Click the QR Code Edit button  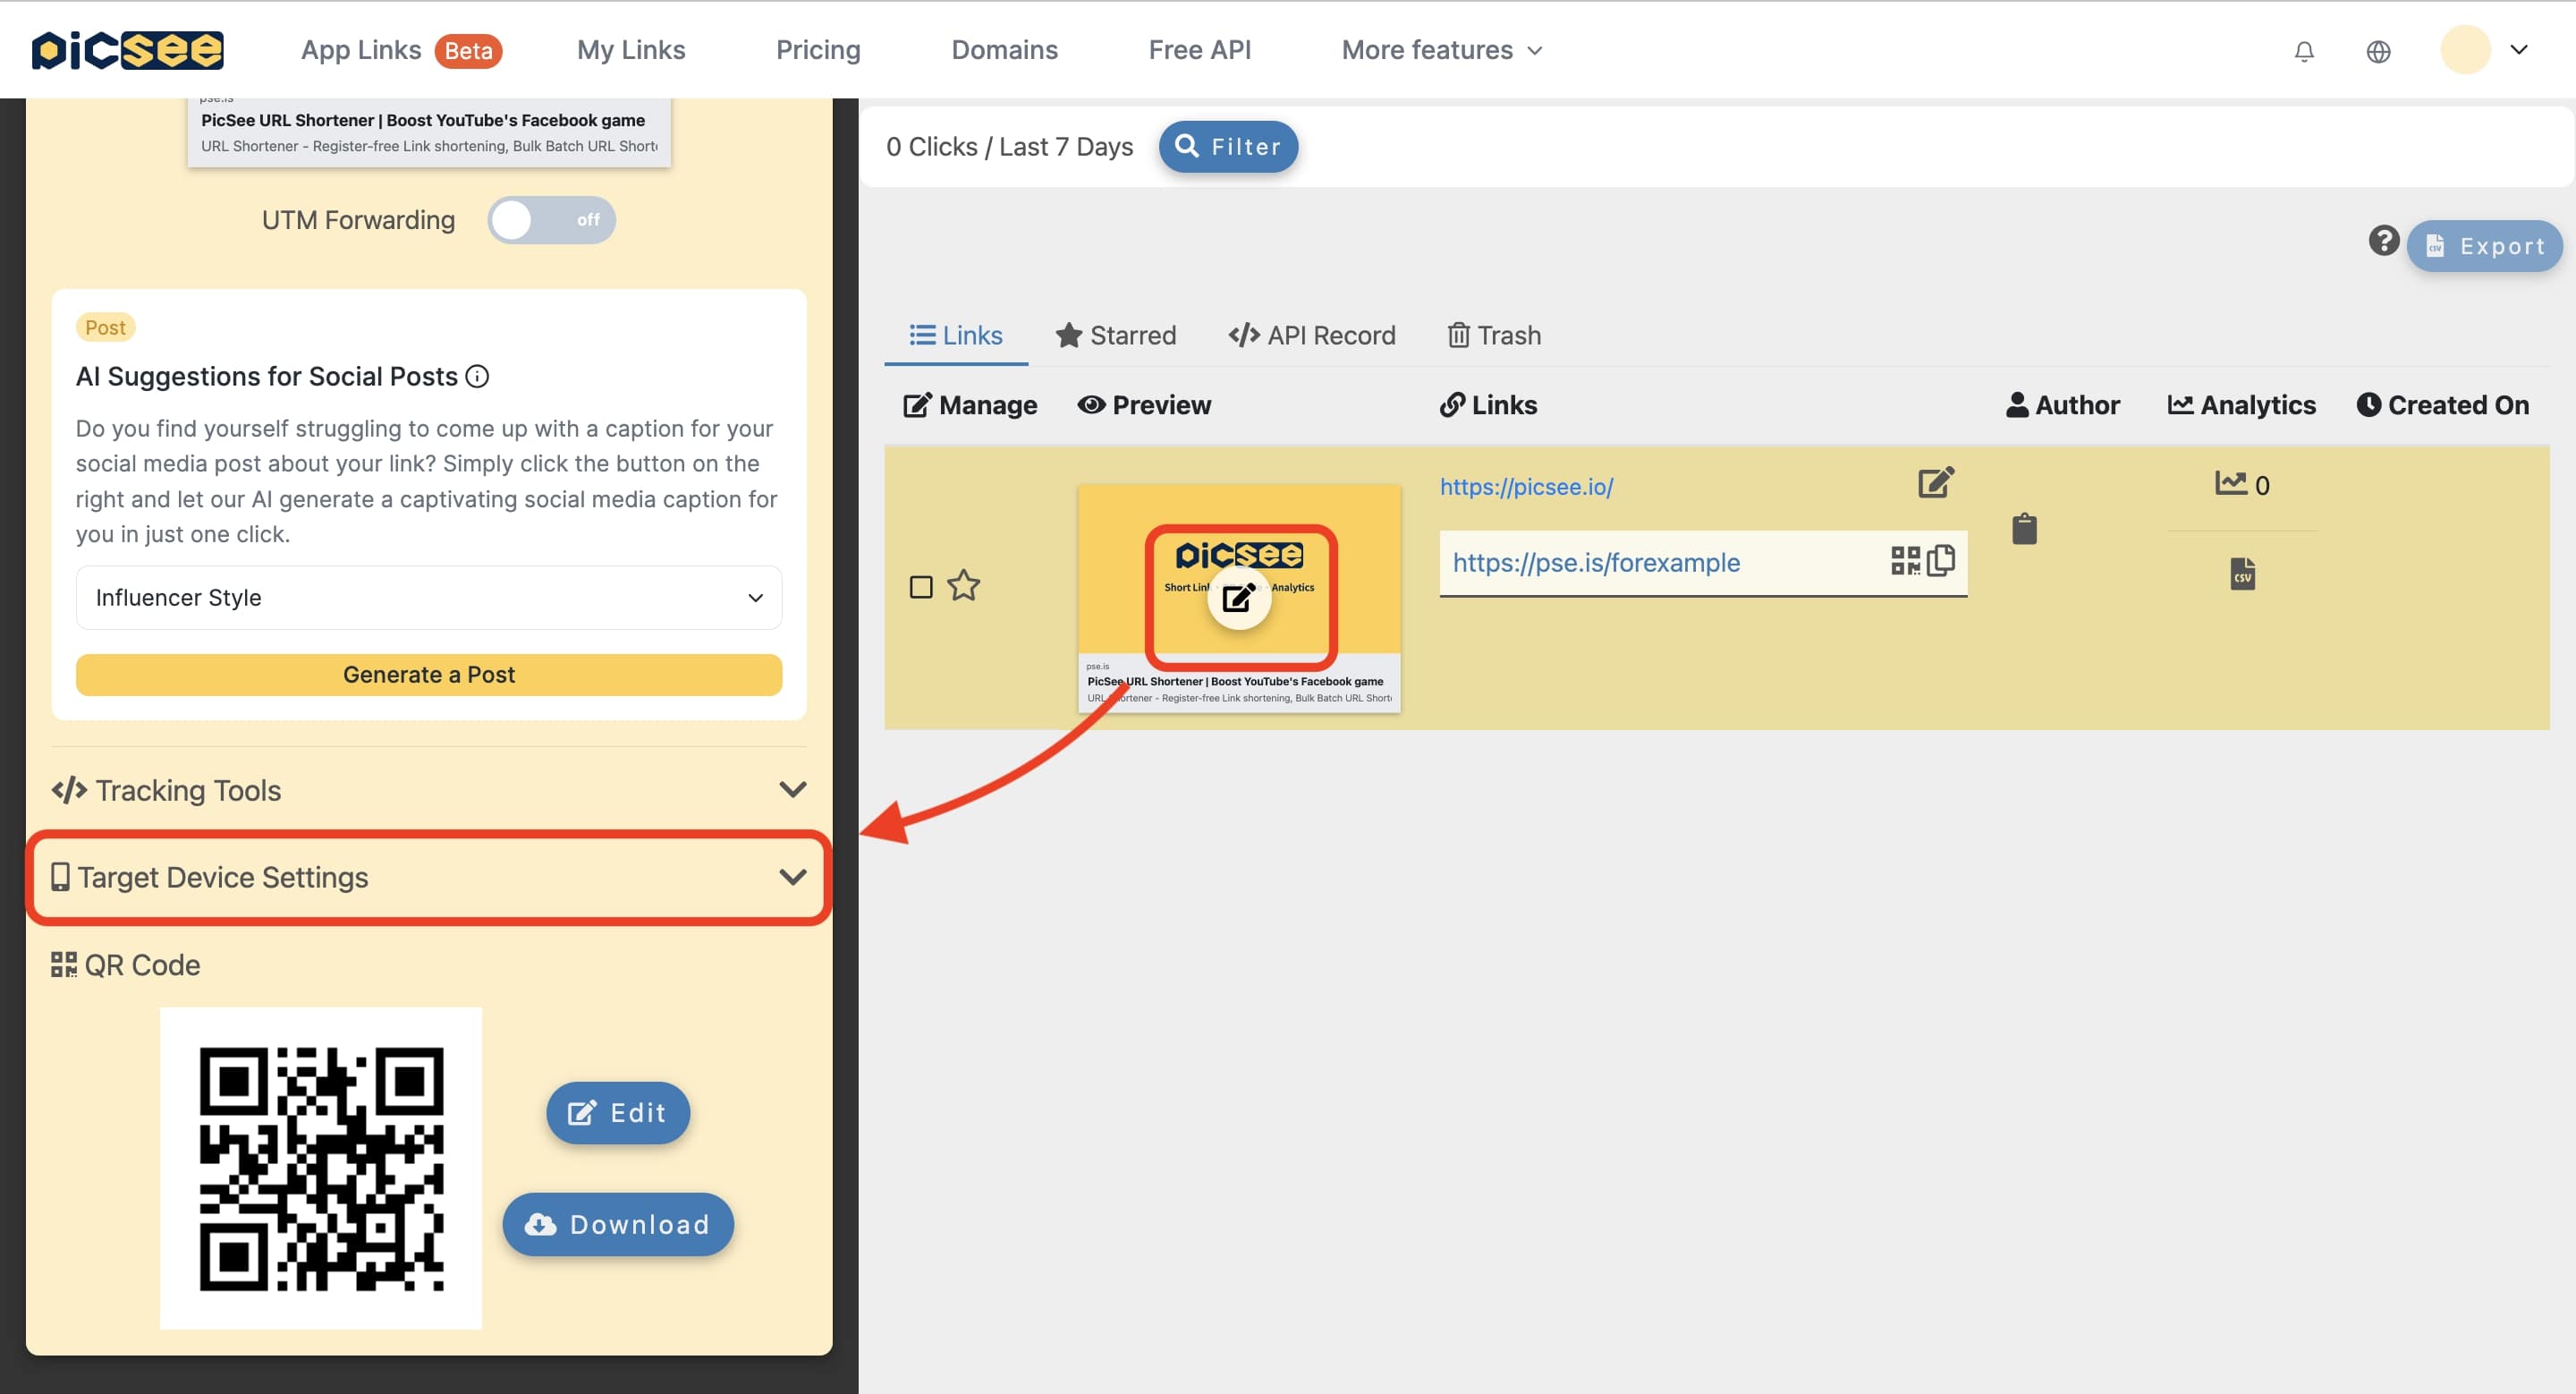(618, 1112)
